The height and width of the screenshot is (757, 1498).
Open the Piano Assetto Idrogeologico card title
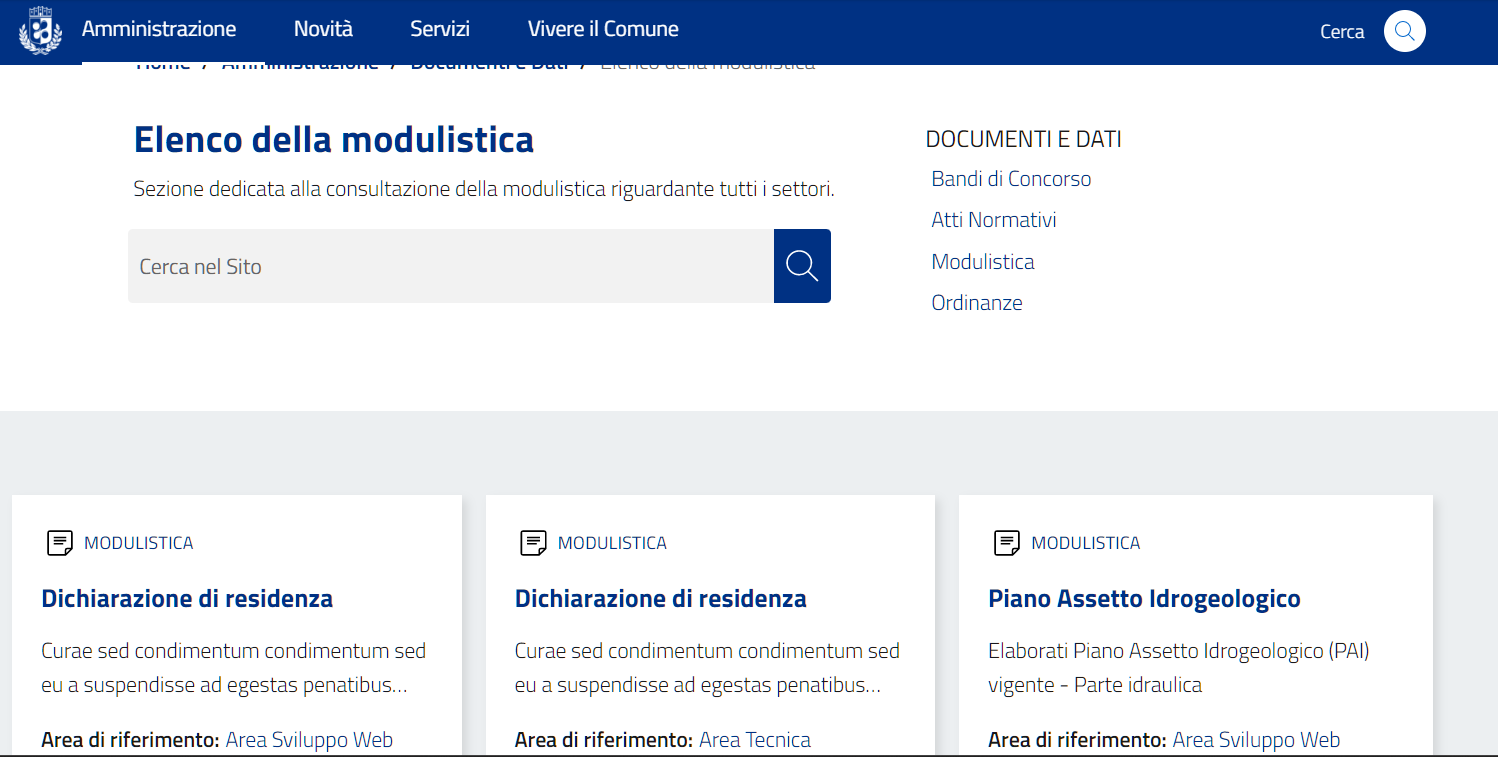(x=1144, y=599)
